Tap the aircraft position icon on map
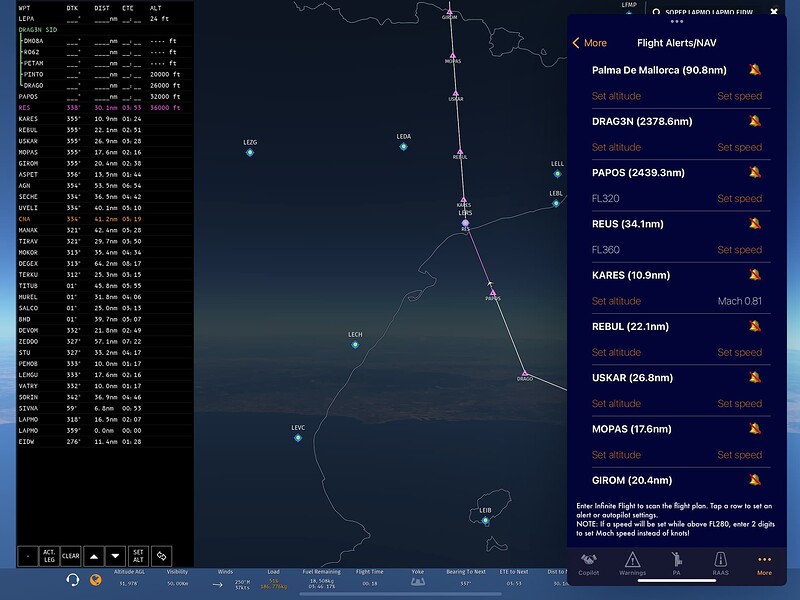This screenshot has height=600, width=800. [x=489, y=284]
